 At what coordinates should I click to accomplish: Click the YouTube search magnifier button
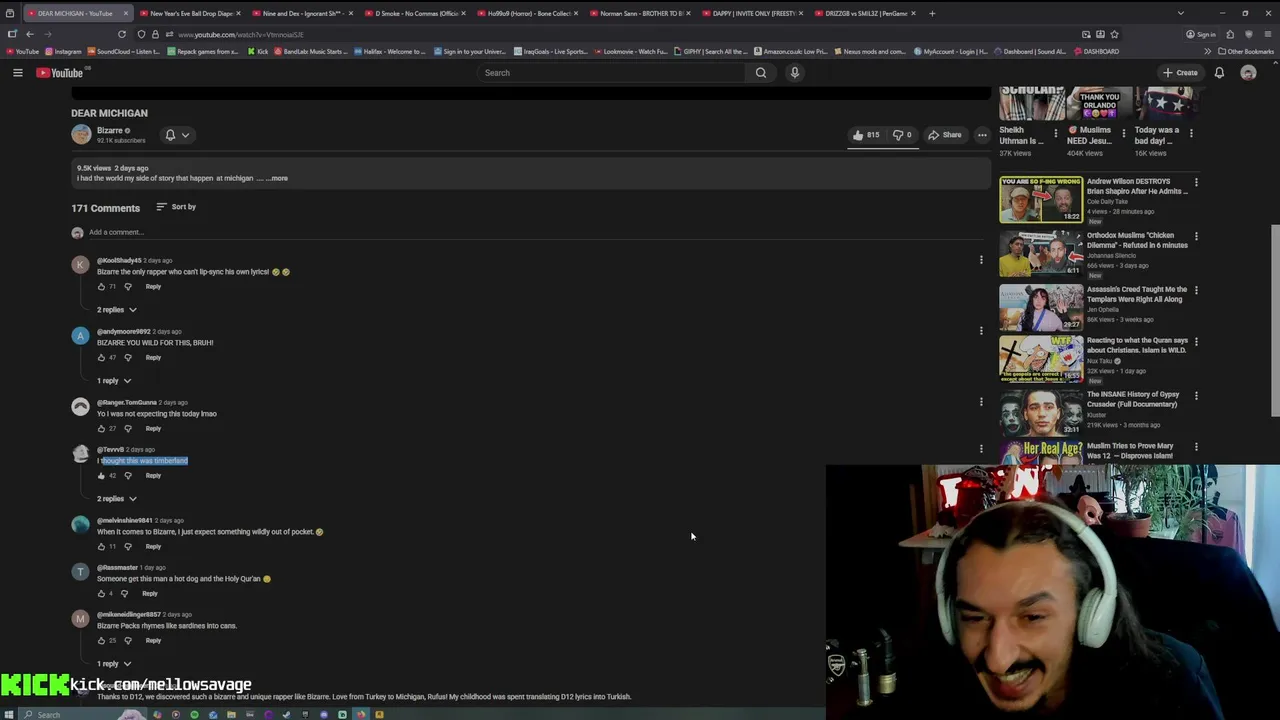point(761,72)
